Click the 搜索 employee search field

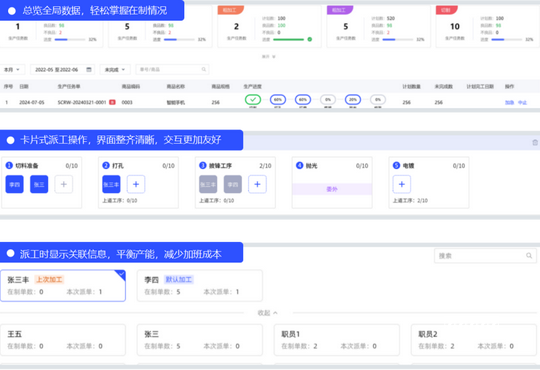tap(485, 256)
